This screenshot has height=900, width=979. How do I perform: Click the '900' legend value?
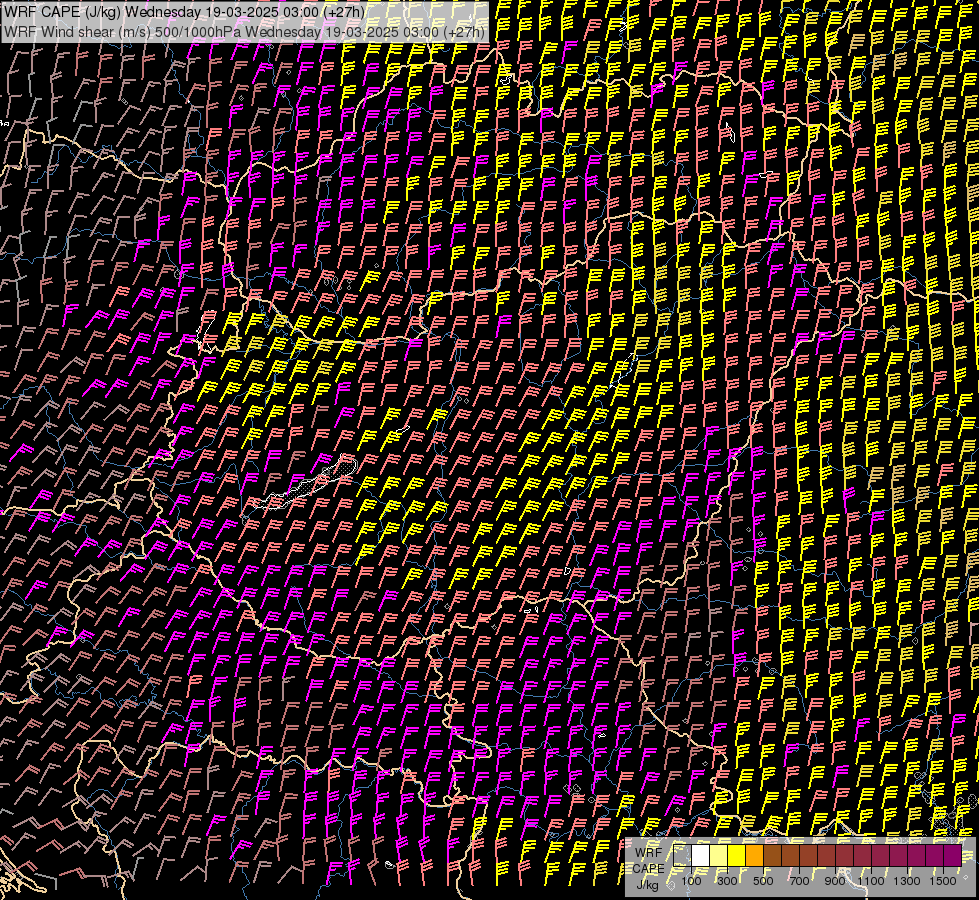pos(835,881)
